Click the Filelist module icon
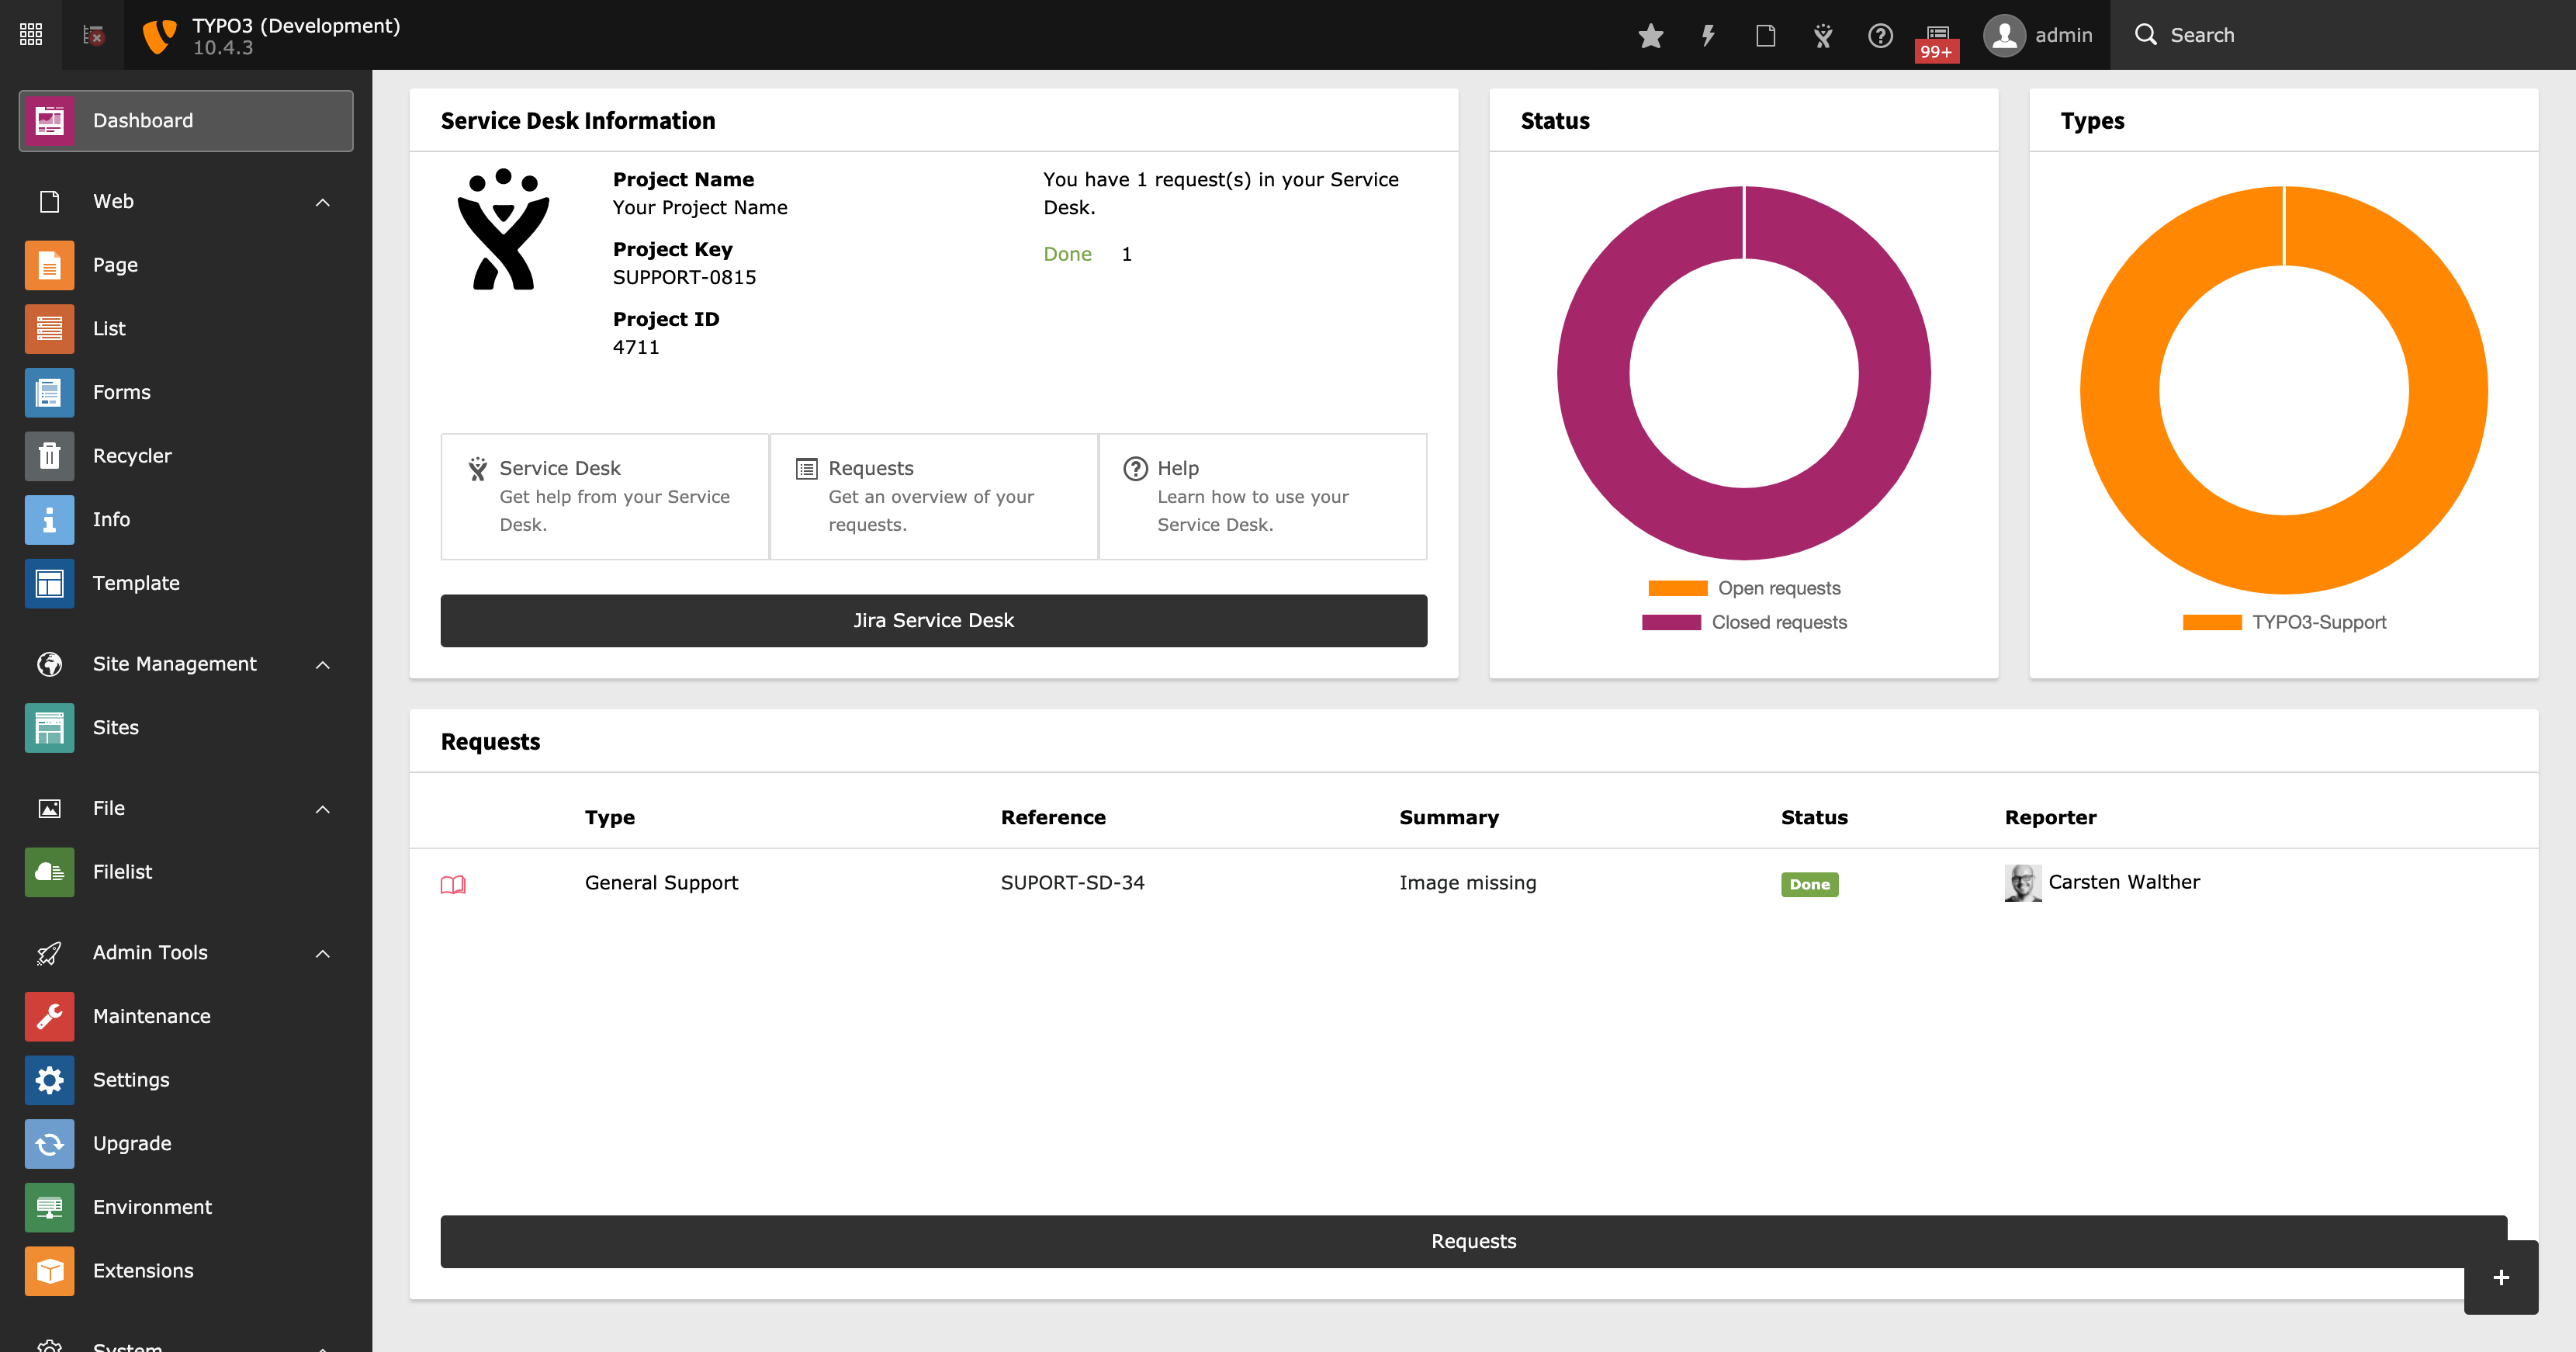The image size is (2576, 1352). [x=49, y=872]
